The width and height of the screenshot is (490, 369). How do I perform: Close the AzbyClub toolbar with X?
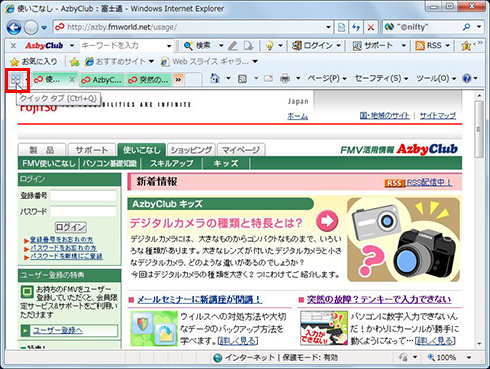pos(13,46)
